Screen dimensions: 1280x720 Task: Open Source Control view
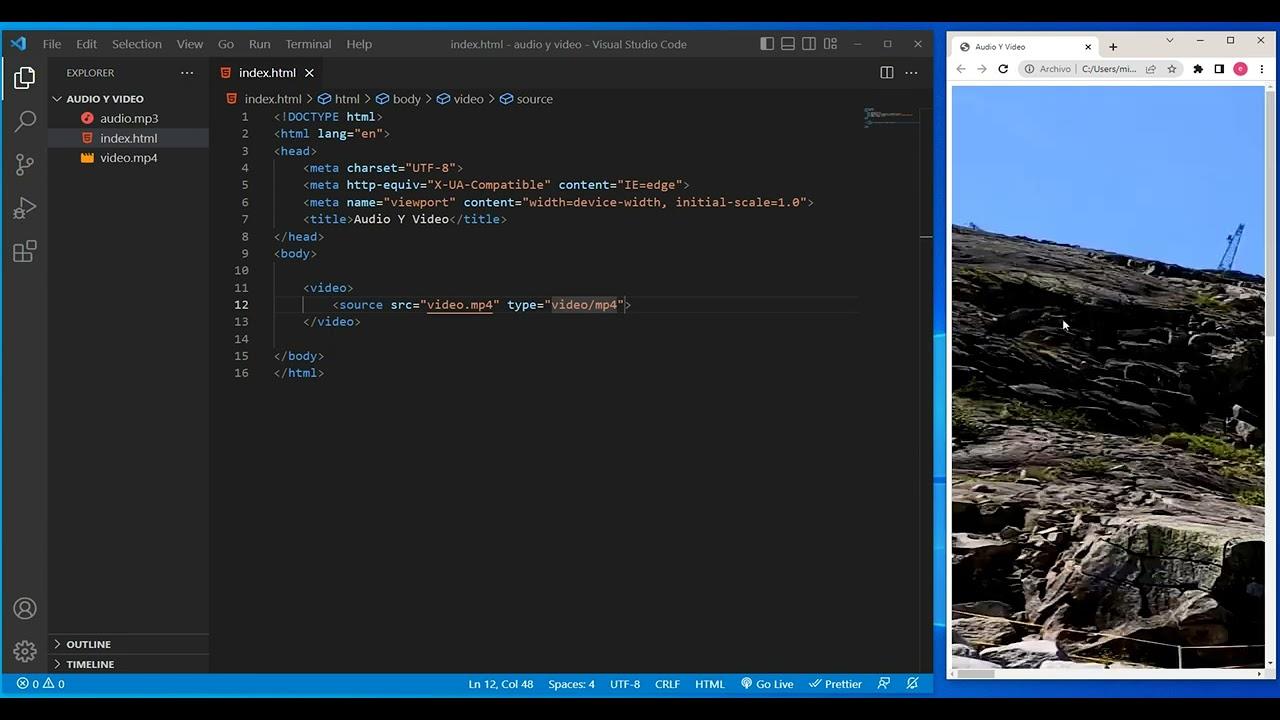25,164
